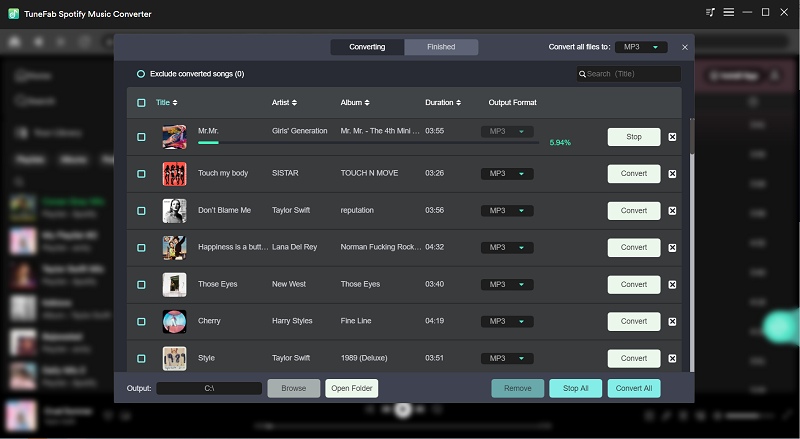This screenshot has height=439, width=800.
Task: Check the select-all checkbox in header
Action: [x=141, y=103]
